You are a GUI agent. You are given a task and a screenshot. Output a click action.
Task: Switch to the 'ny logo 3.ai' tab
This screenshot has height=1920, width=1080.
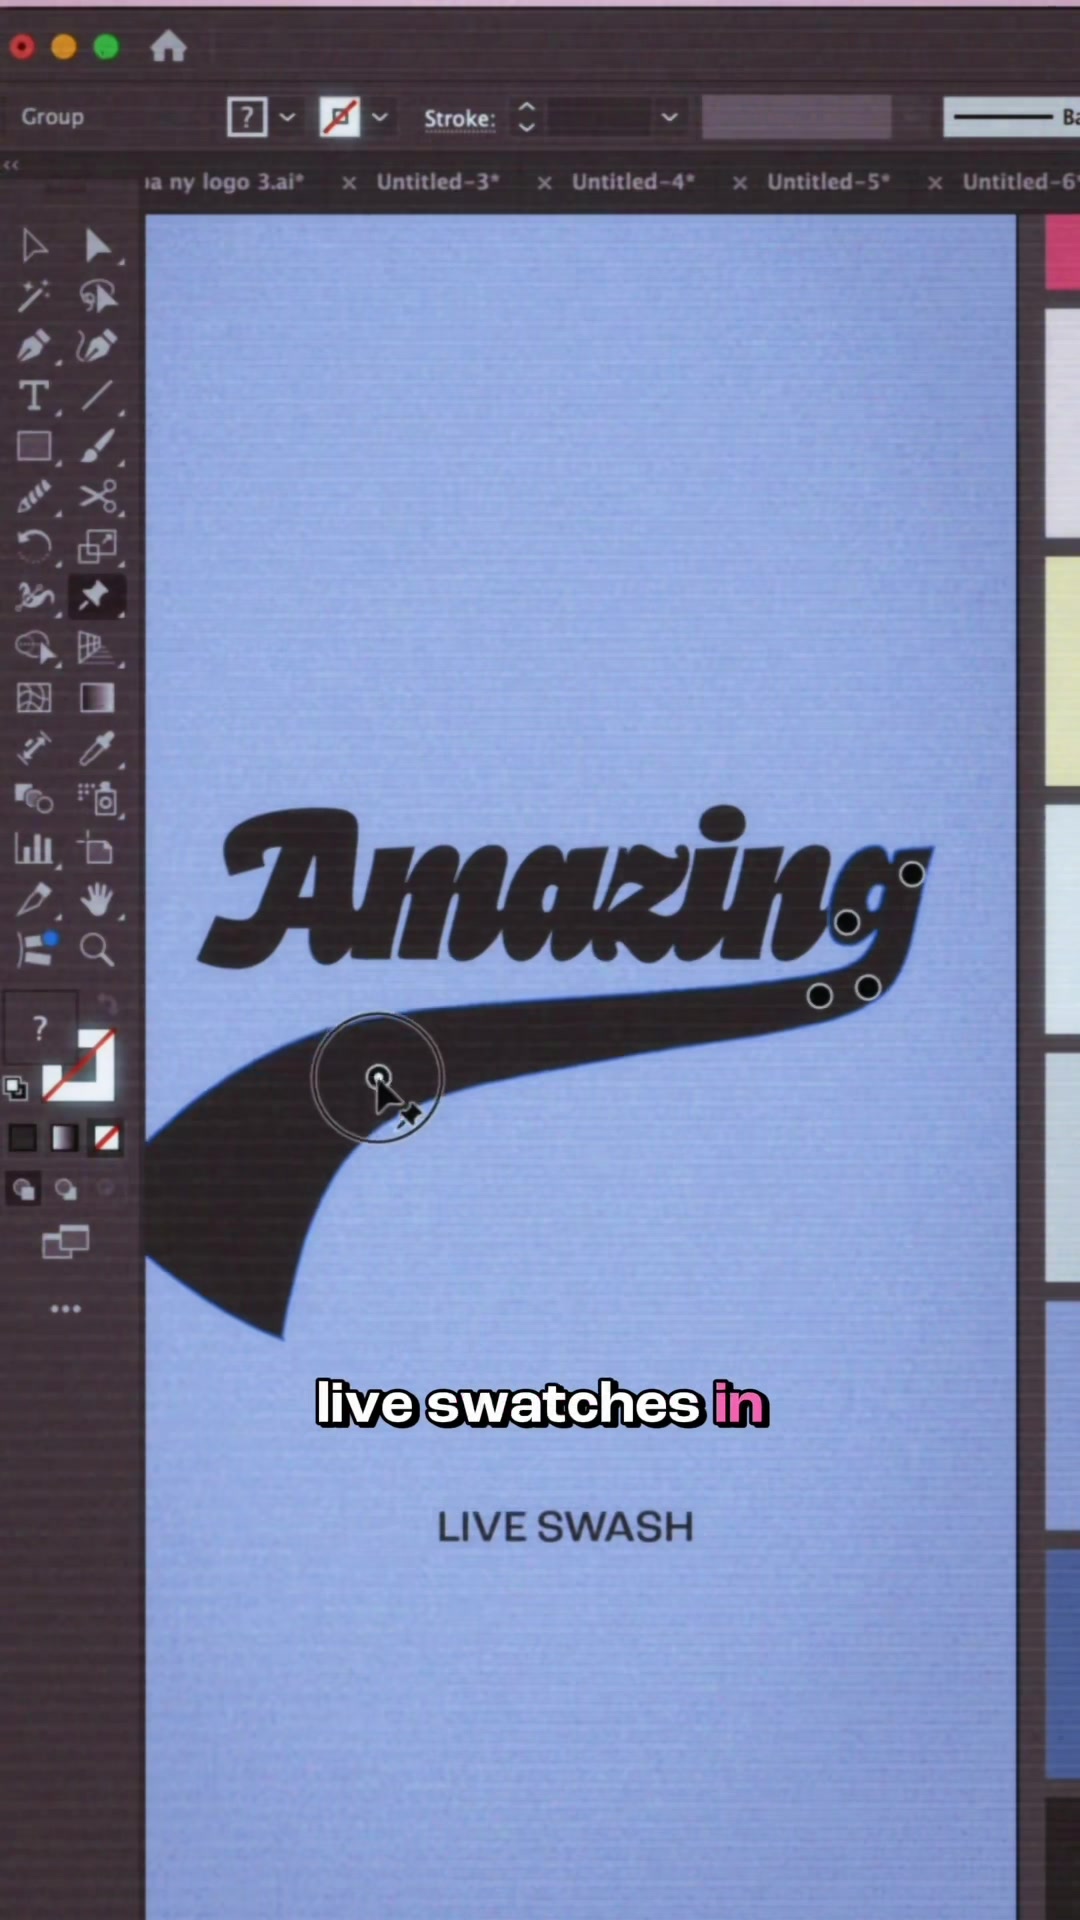tap(222, 182)
